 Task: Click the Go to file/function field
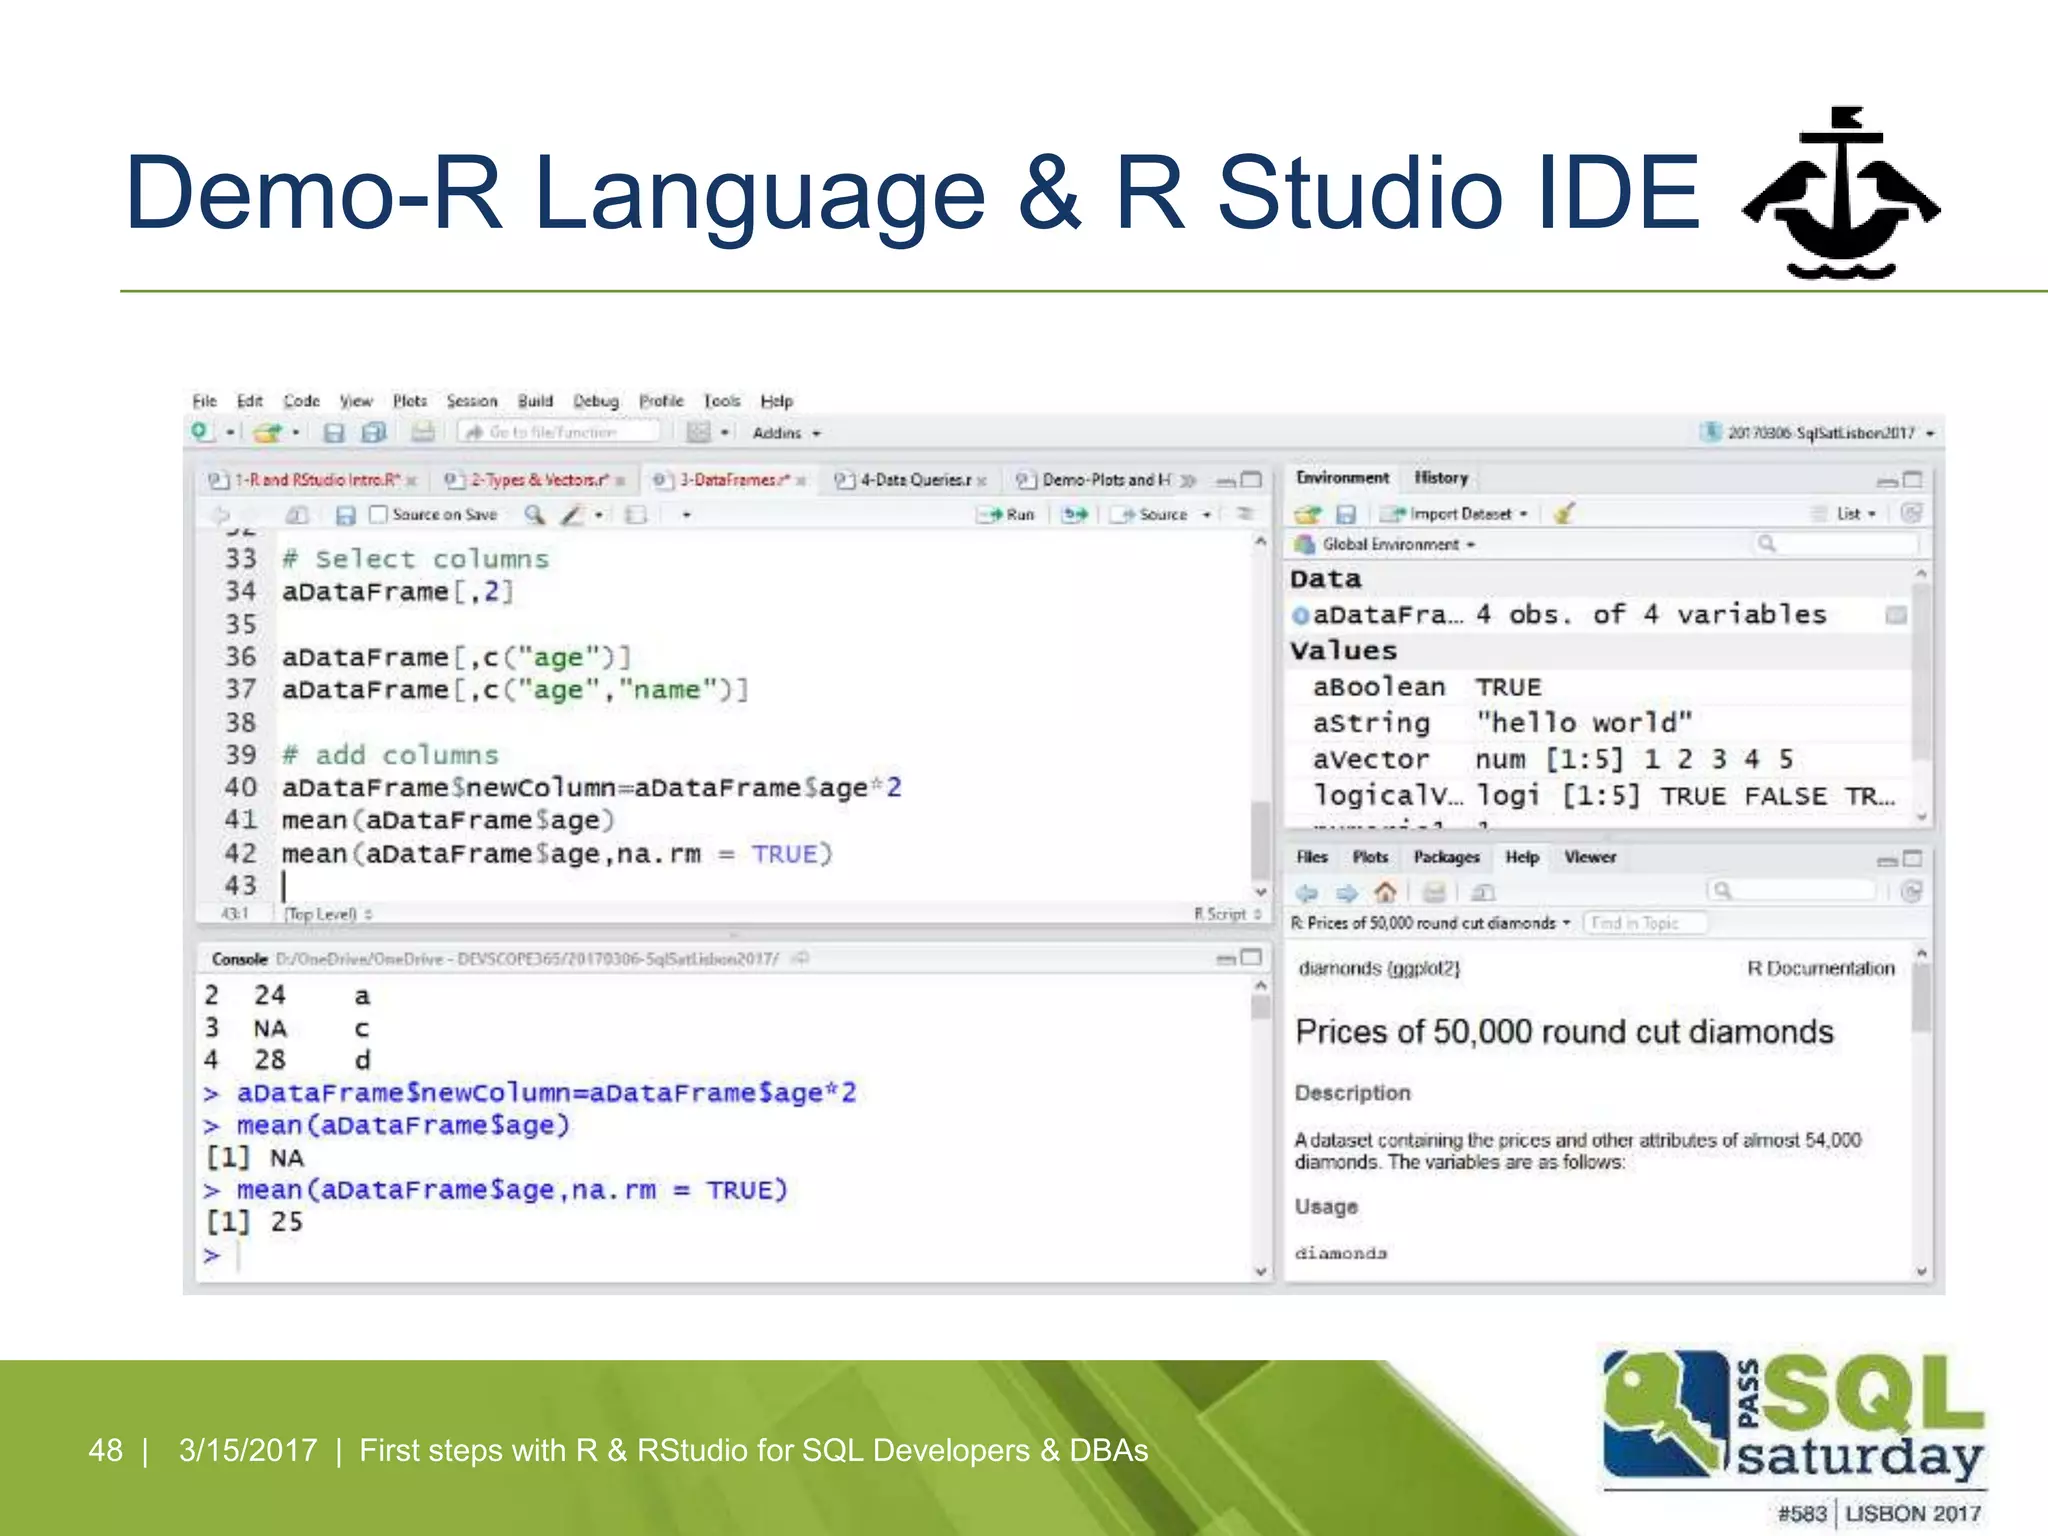tap(560, 432)
